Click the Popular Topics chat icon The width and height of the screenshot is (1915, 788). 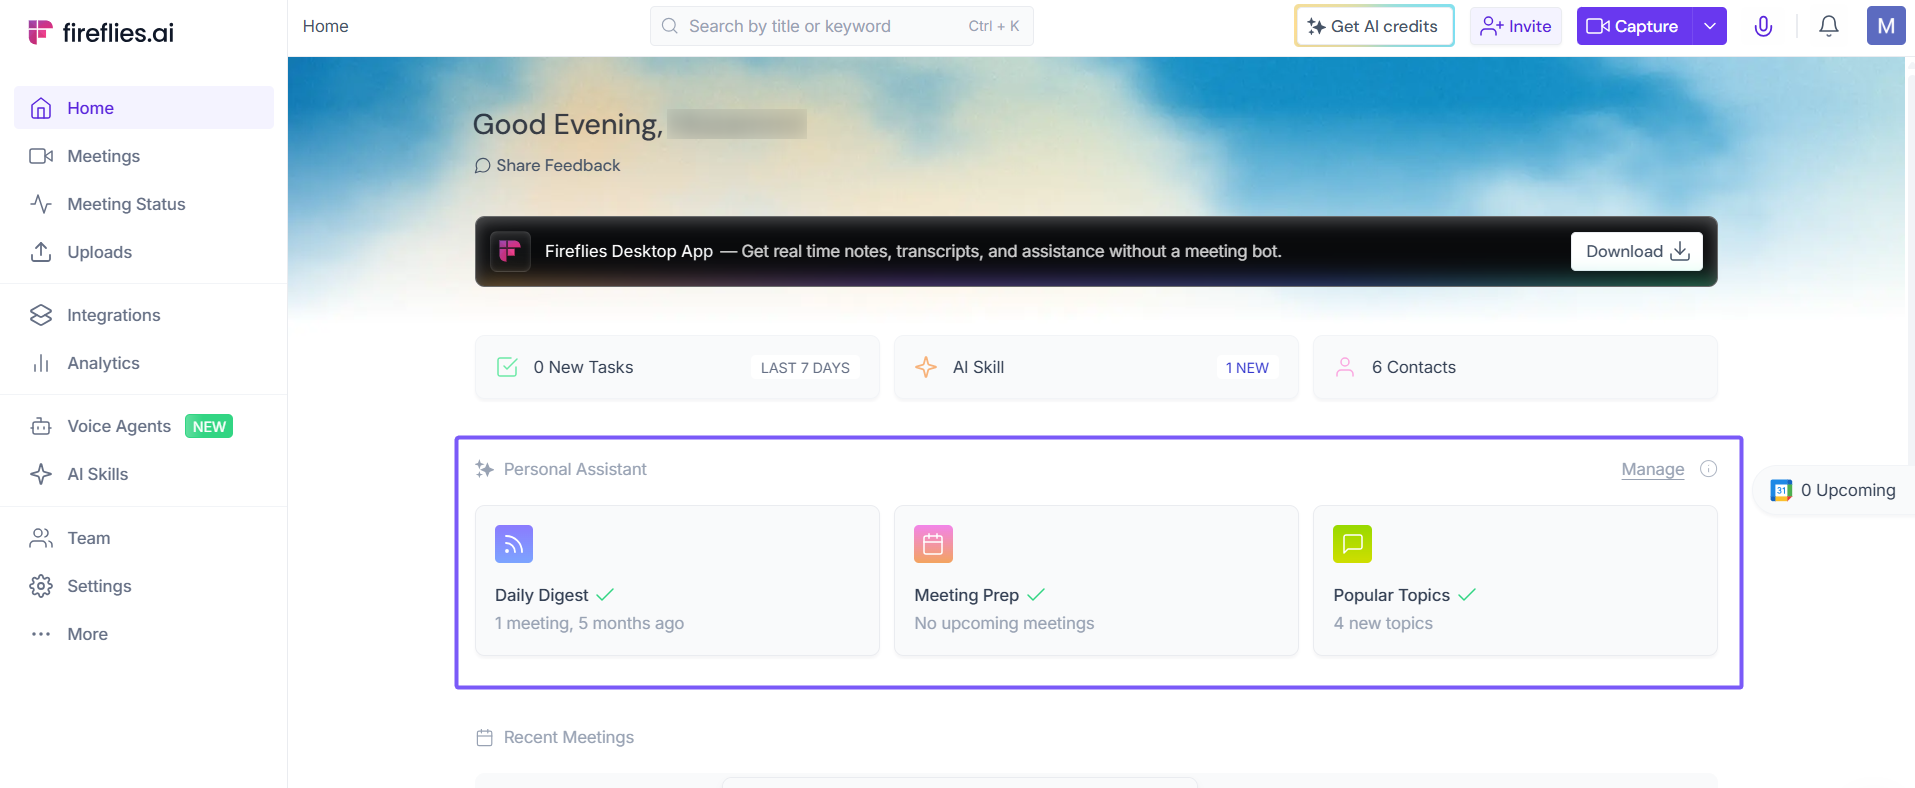point(1352,544)
